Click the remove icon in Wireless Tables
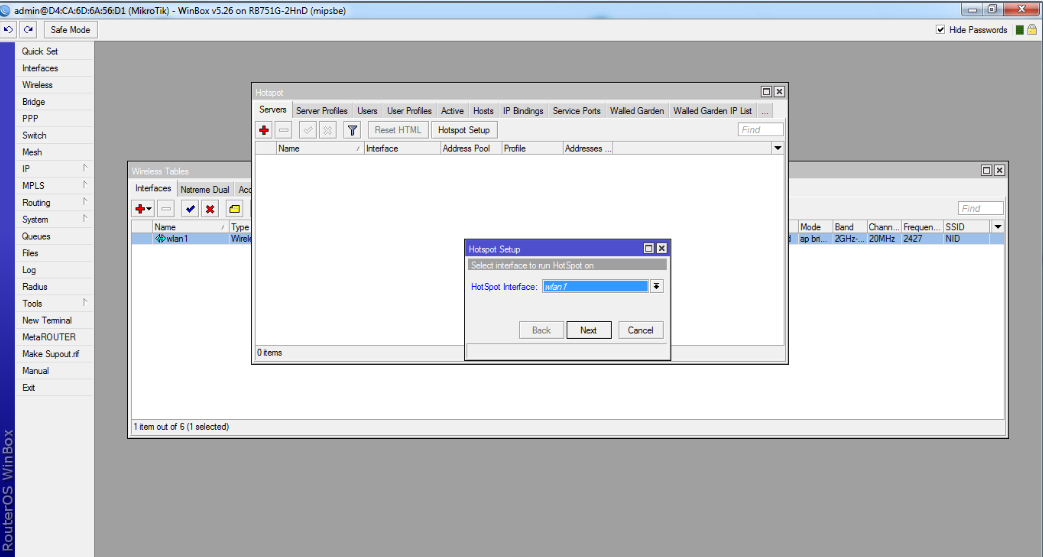This screenshot has width=1043, height=557. [166, 208]
